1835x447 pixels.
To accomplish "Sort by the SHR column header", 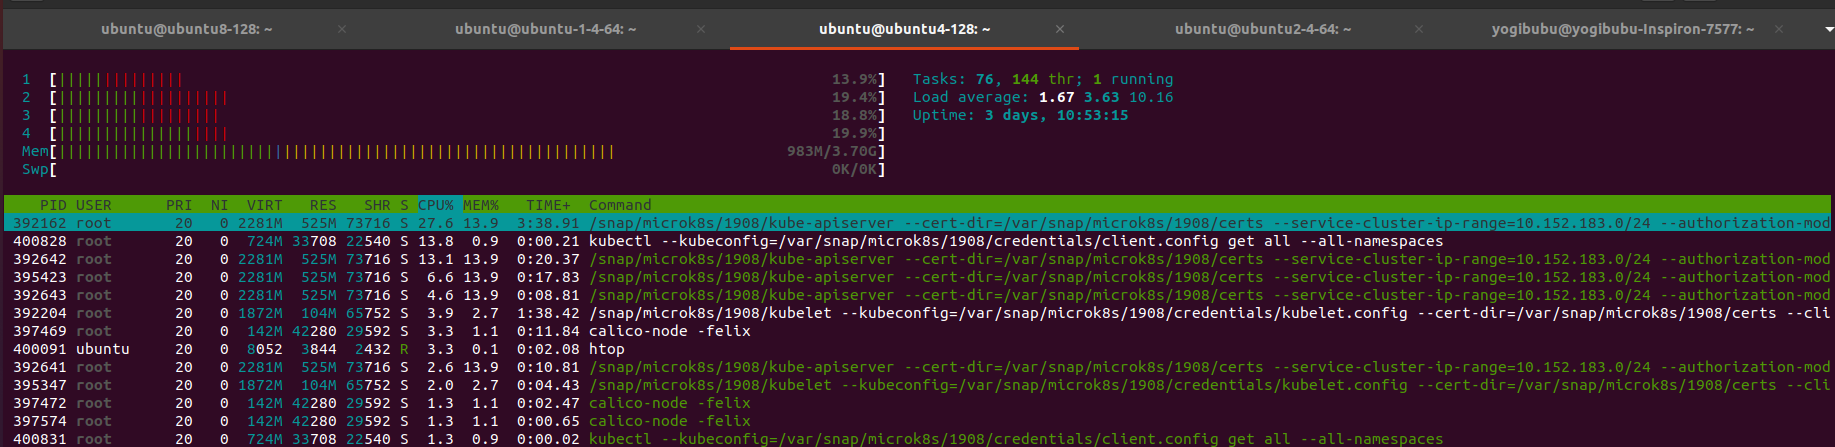I will pyautogui.click(x=377, y=205).
